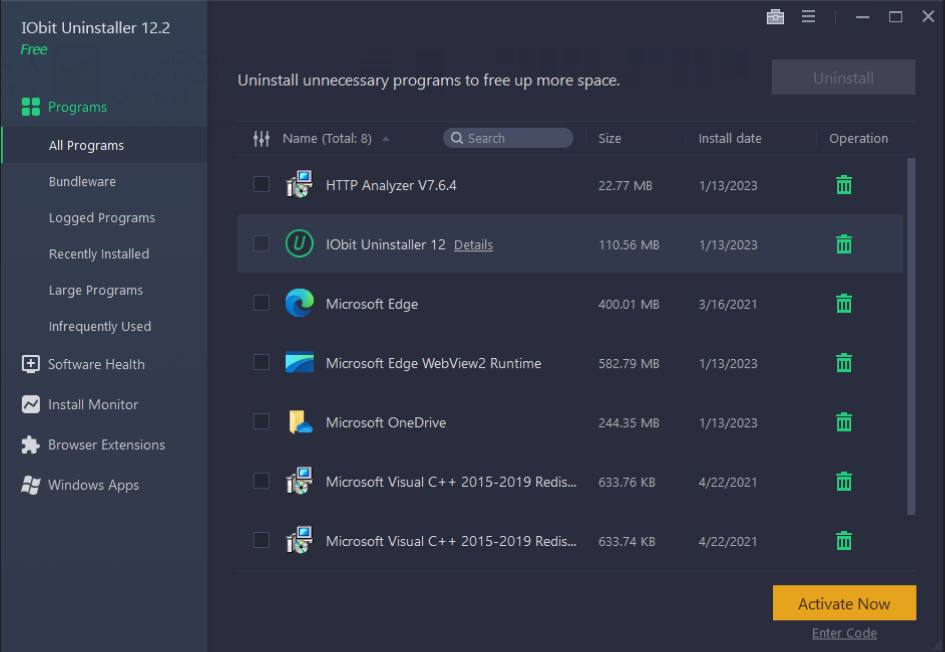Open the main hamburger menu
The height and width of the screenshot is (652, 945).
[x=808, y=16]
